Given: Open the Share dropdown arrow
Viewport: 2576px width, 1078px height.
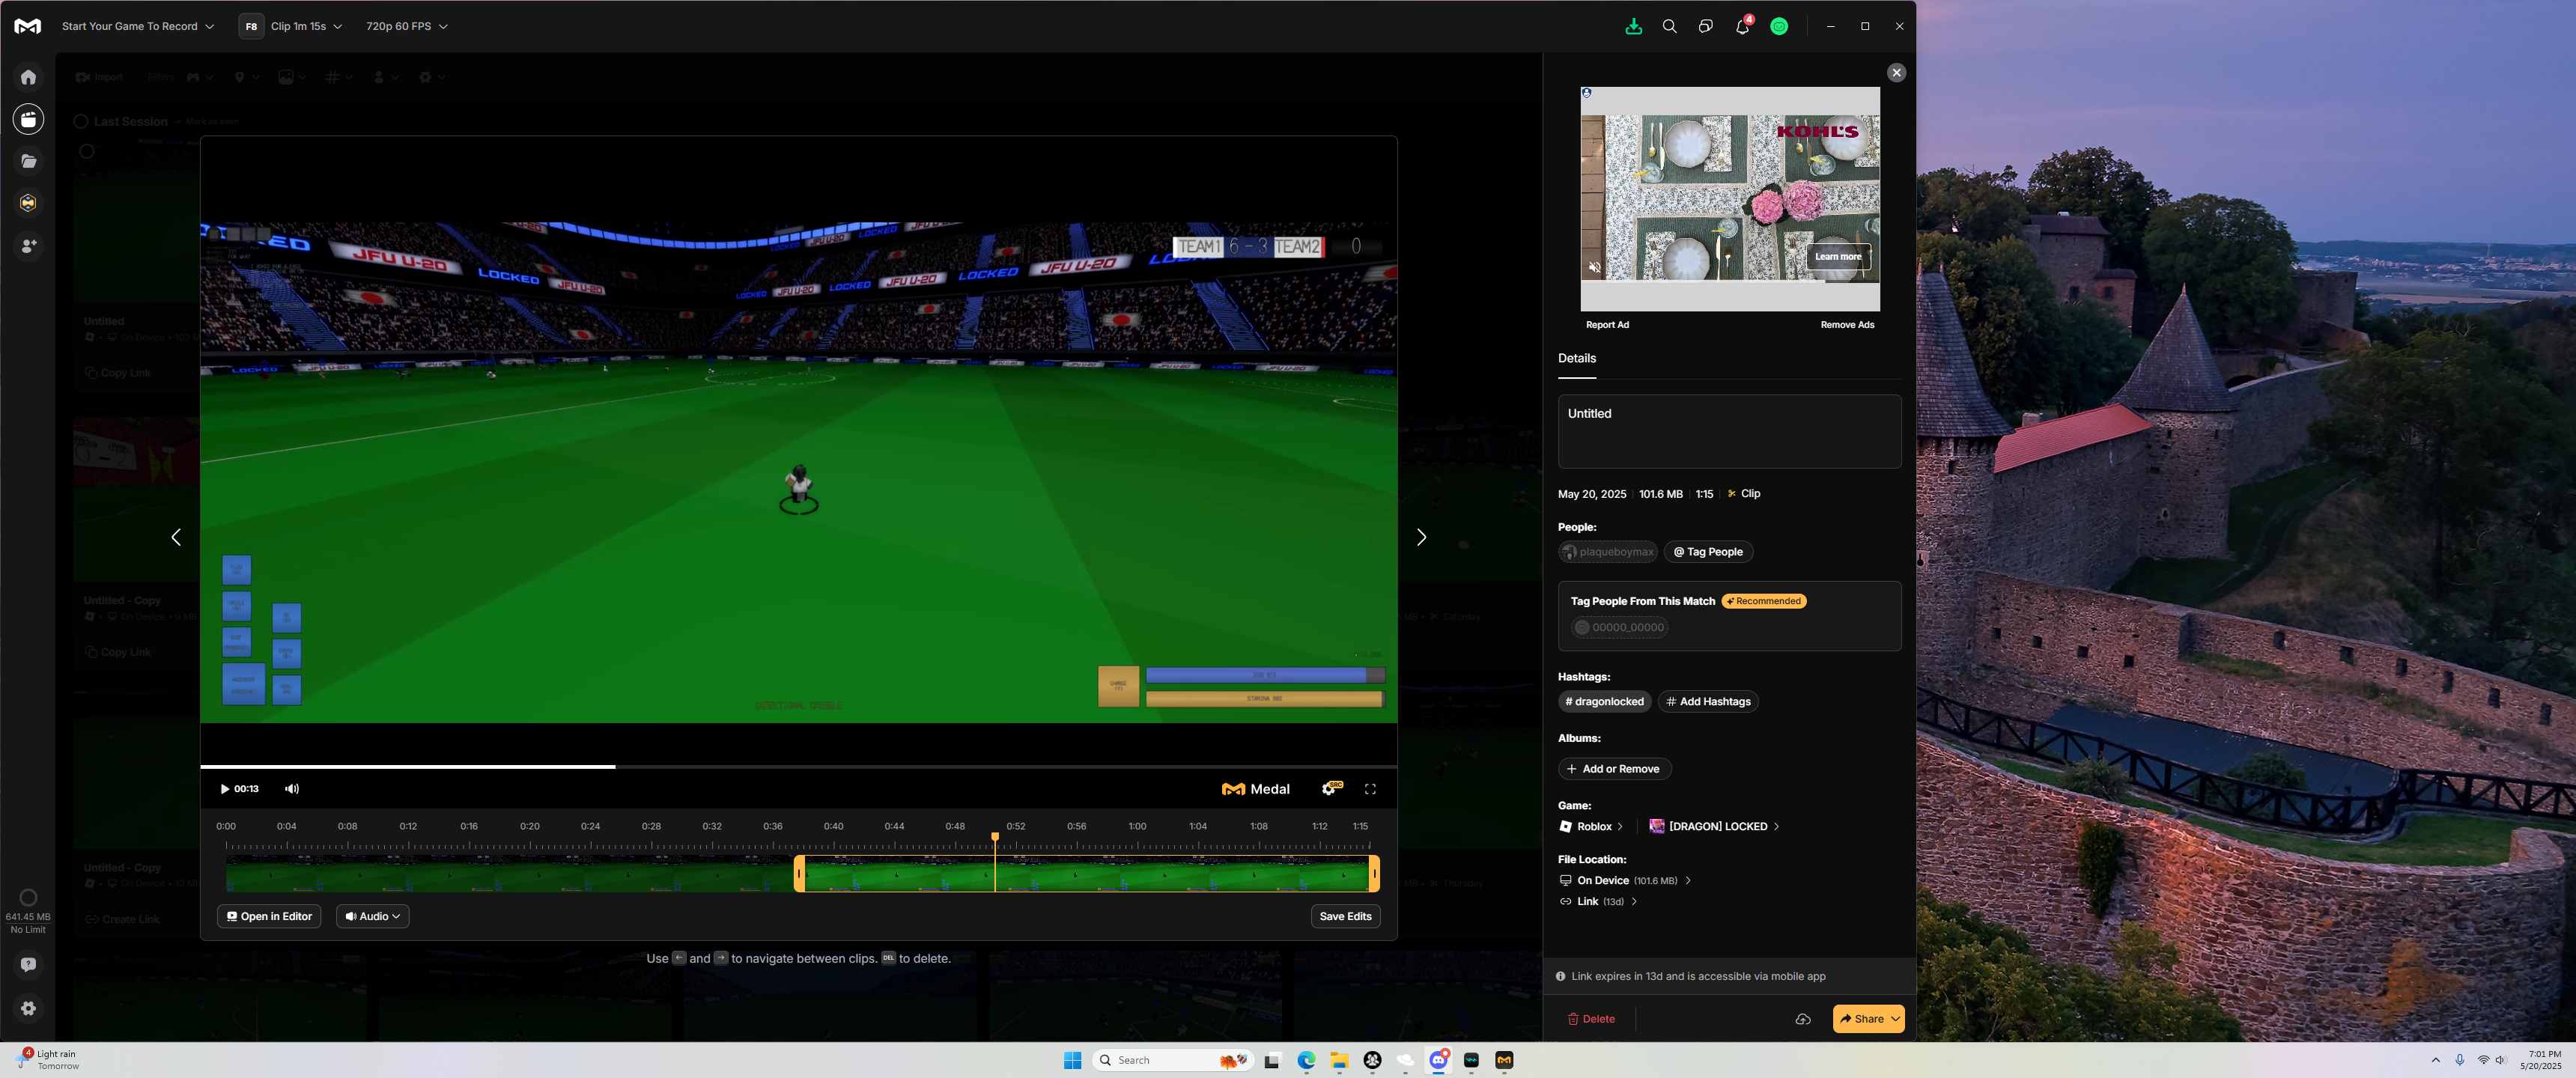Looking at the screenshot, I should coord(1895,1019).
